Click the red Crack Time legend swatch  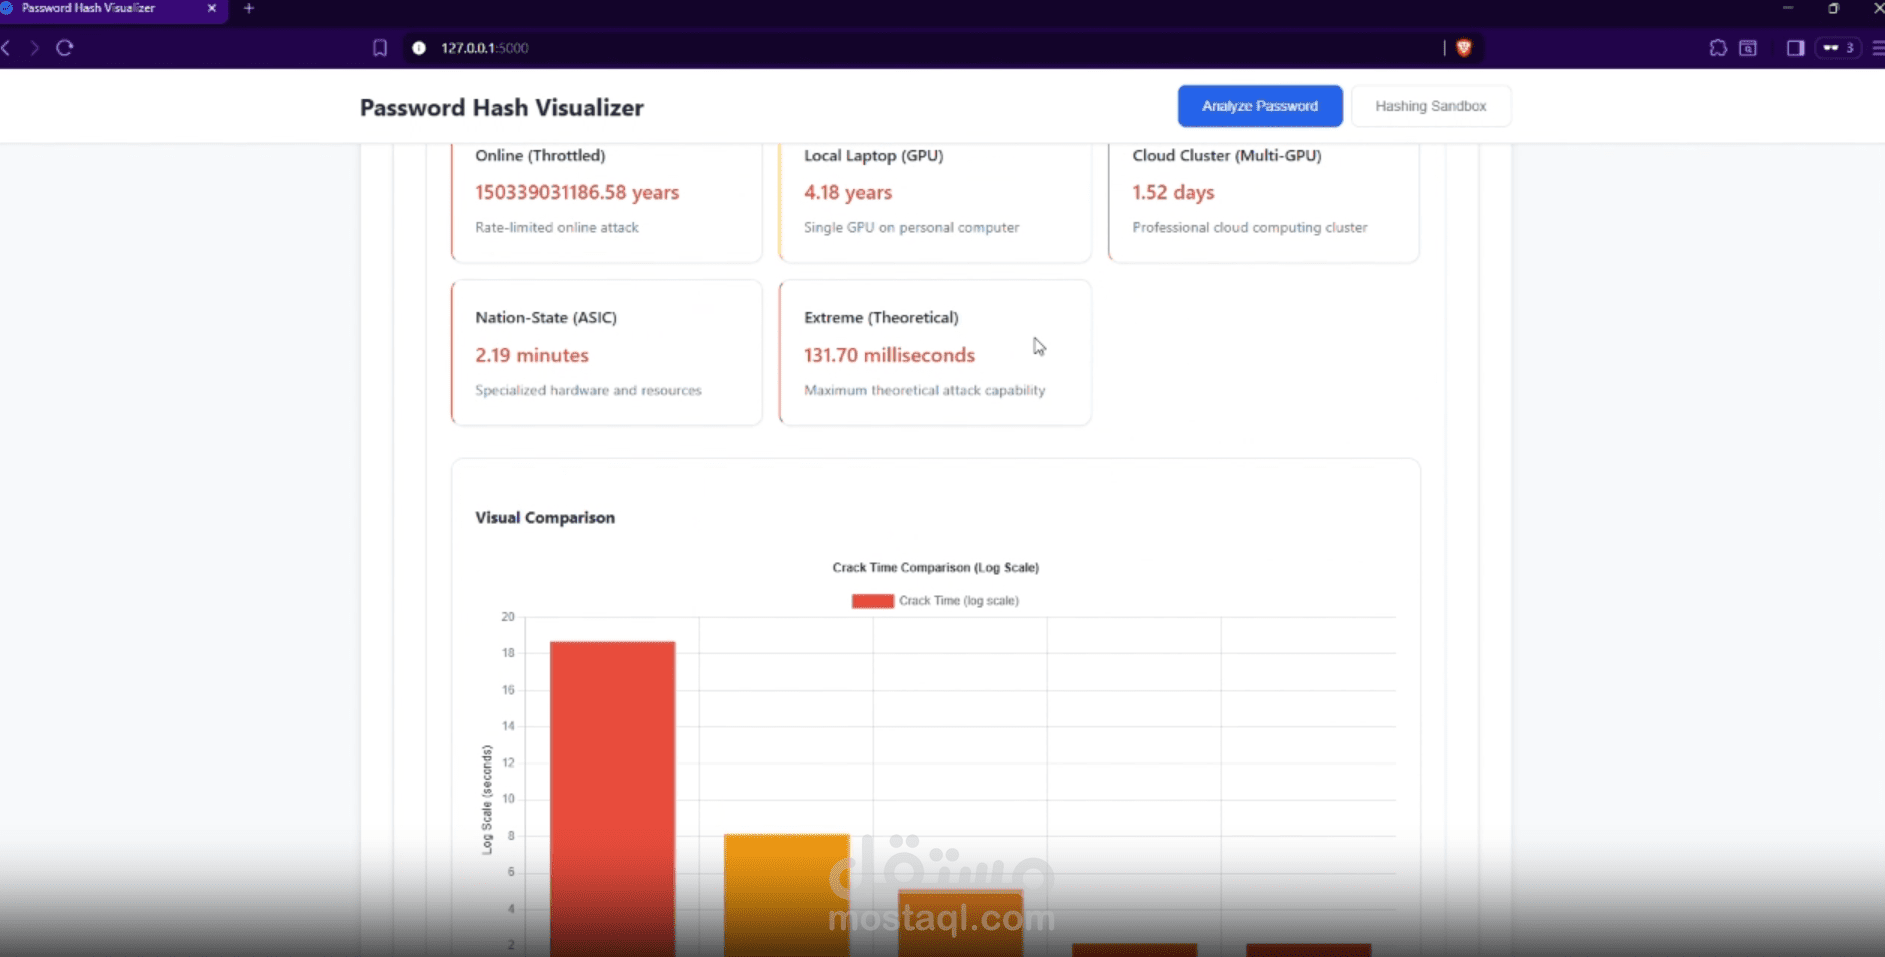[x=872, y=600]
